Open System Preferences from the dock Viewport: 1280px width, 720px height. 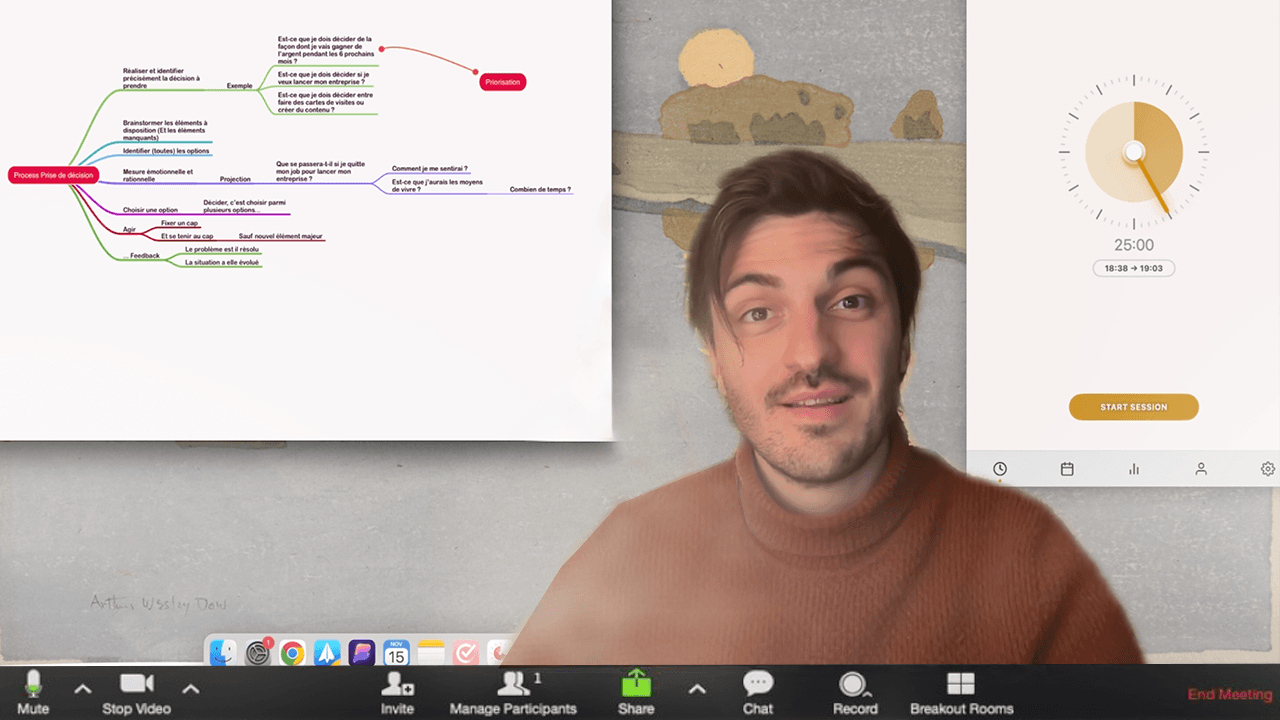coord(258,653)
